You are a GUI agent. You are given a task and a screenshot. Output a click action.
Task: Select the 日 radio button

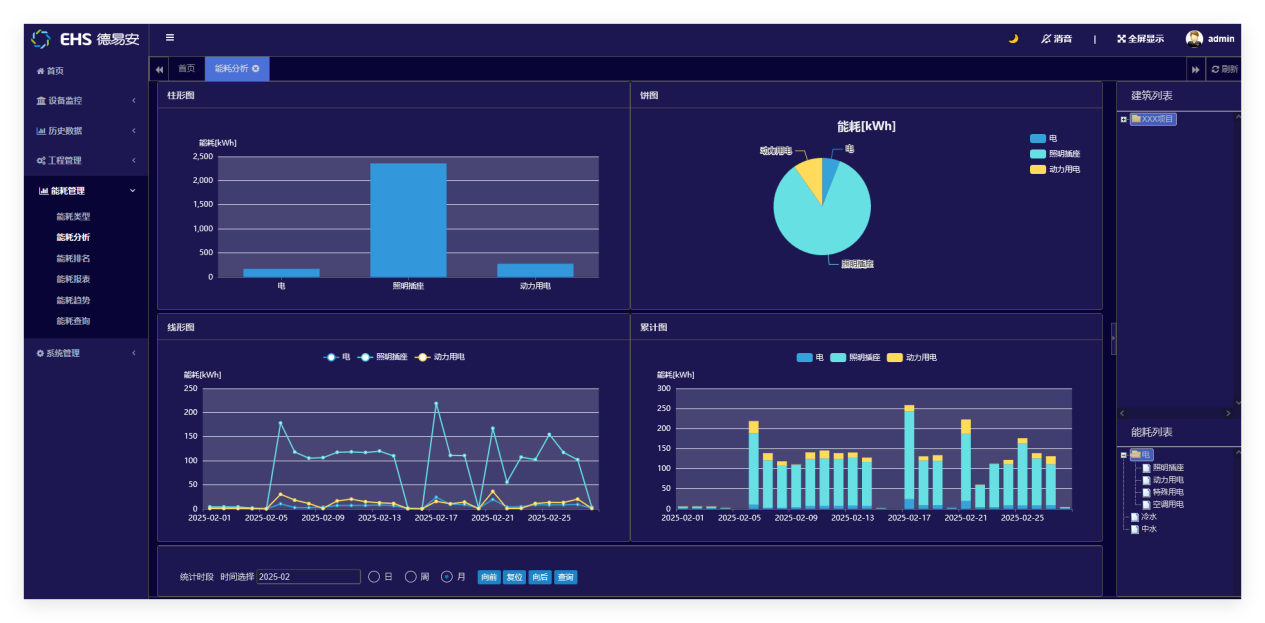374,577
